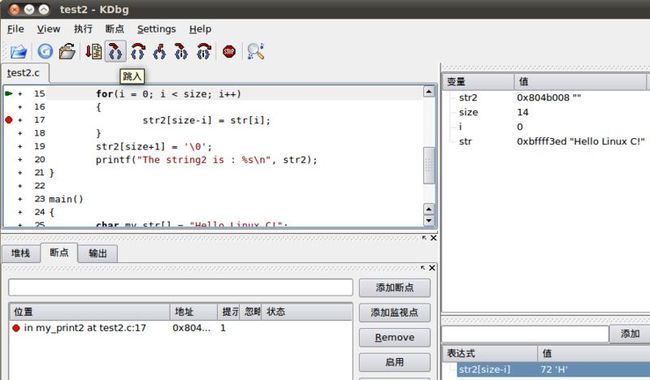Screen dimensions: 650x380
Task: Click the 添加断点 button
Action: 395,288
